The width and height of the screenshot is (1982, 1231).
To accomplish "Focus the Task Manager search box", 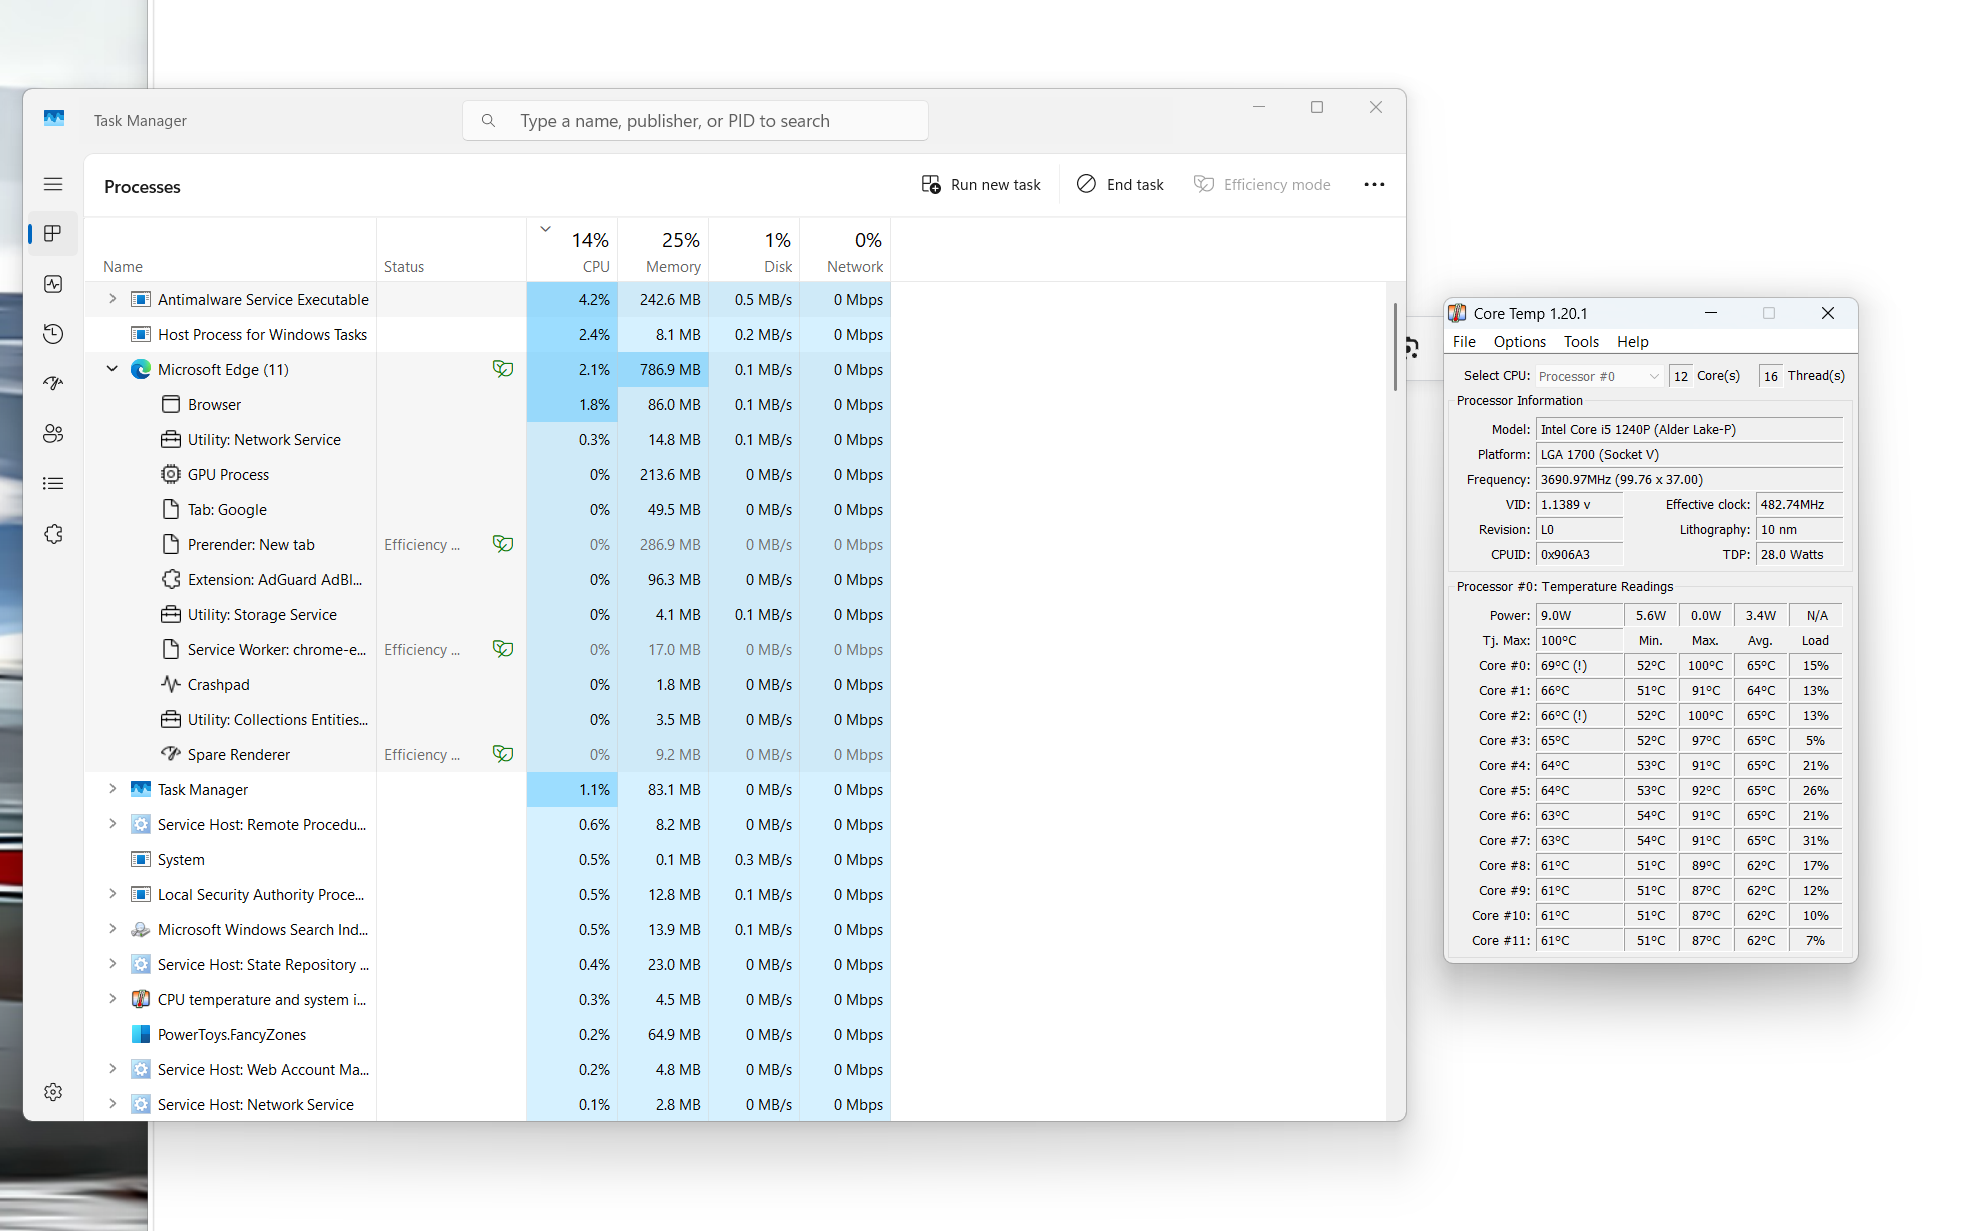I will [x=695, y=121].
